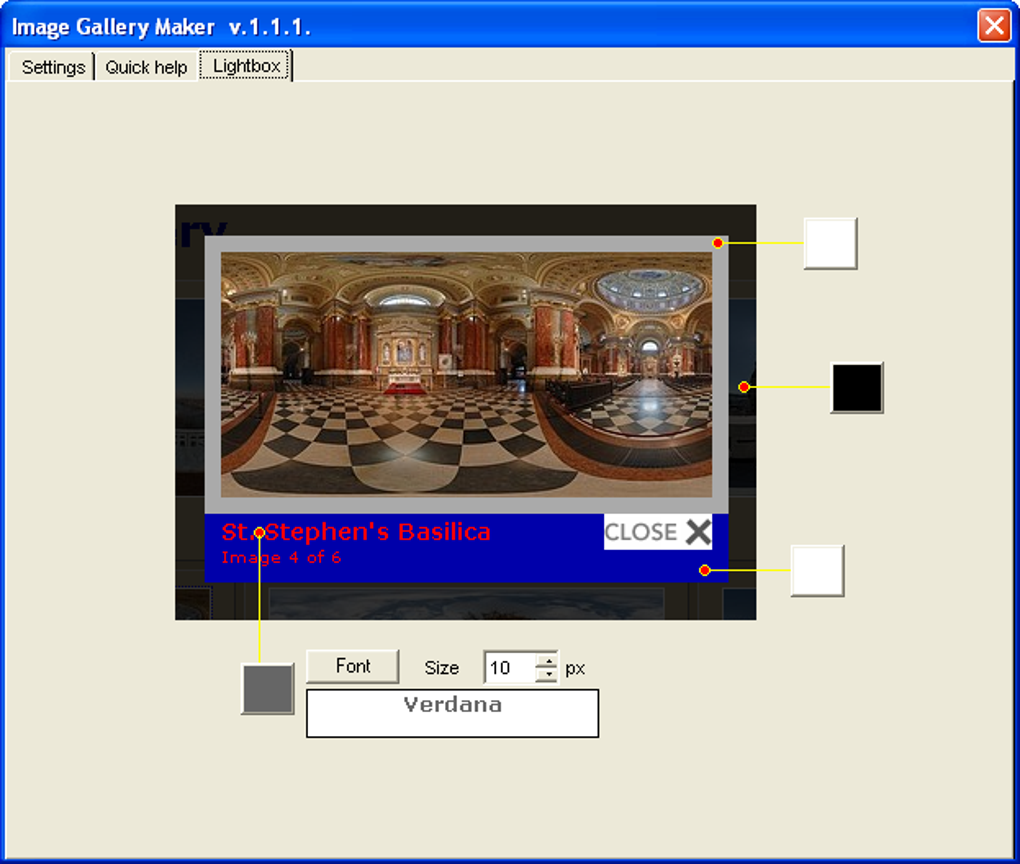Screen dimensions: 1020x864
Task: Increase font size with the up stepper
Action: (x=548, y=661)
